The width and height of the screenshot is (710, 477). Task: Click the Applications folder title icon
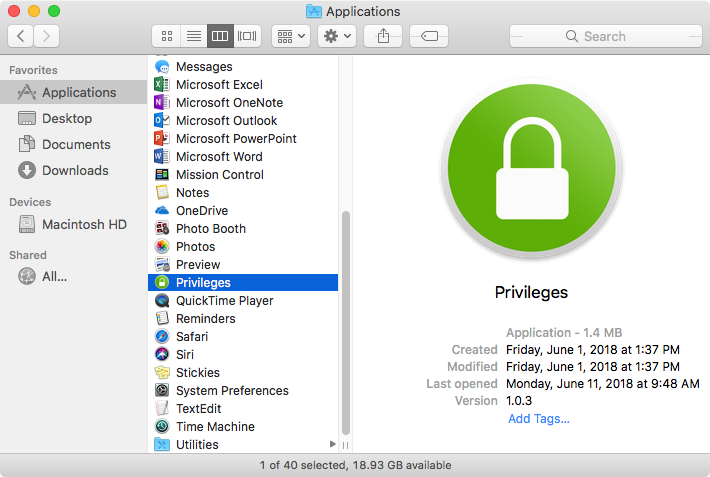pos(314,11)
